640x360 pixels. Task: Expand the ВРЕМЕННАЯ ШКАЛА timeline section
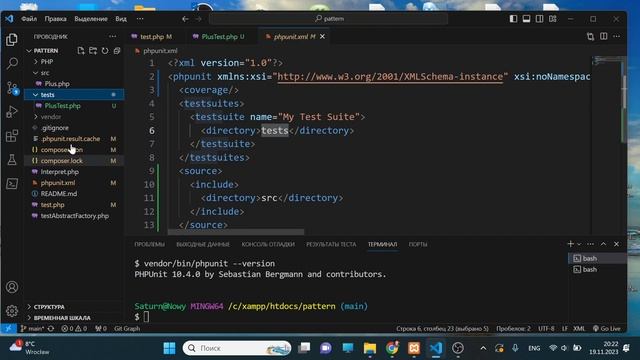[x=29, y=318]
